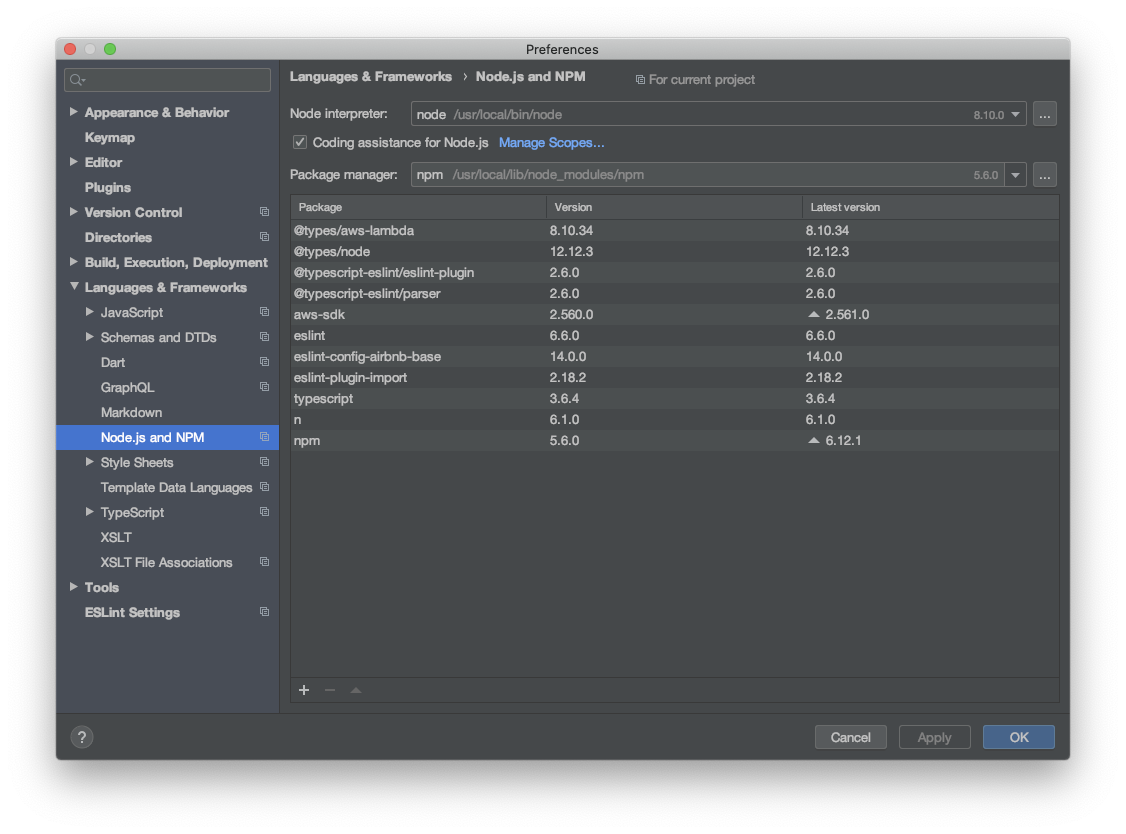
Task: Click project-level icon beside GraphQL
Action: 264,387
